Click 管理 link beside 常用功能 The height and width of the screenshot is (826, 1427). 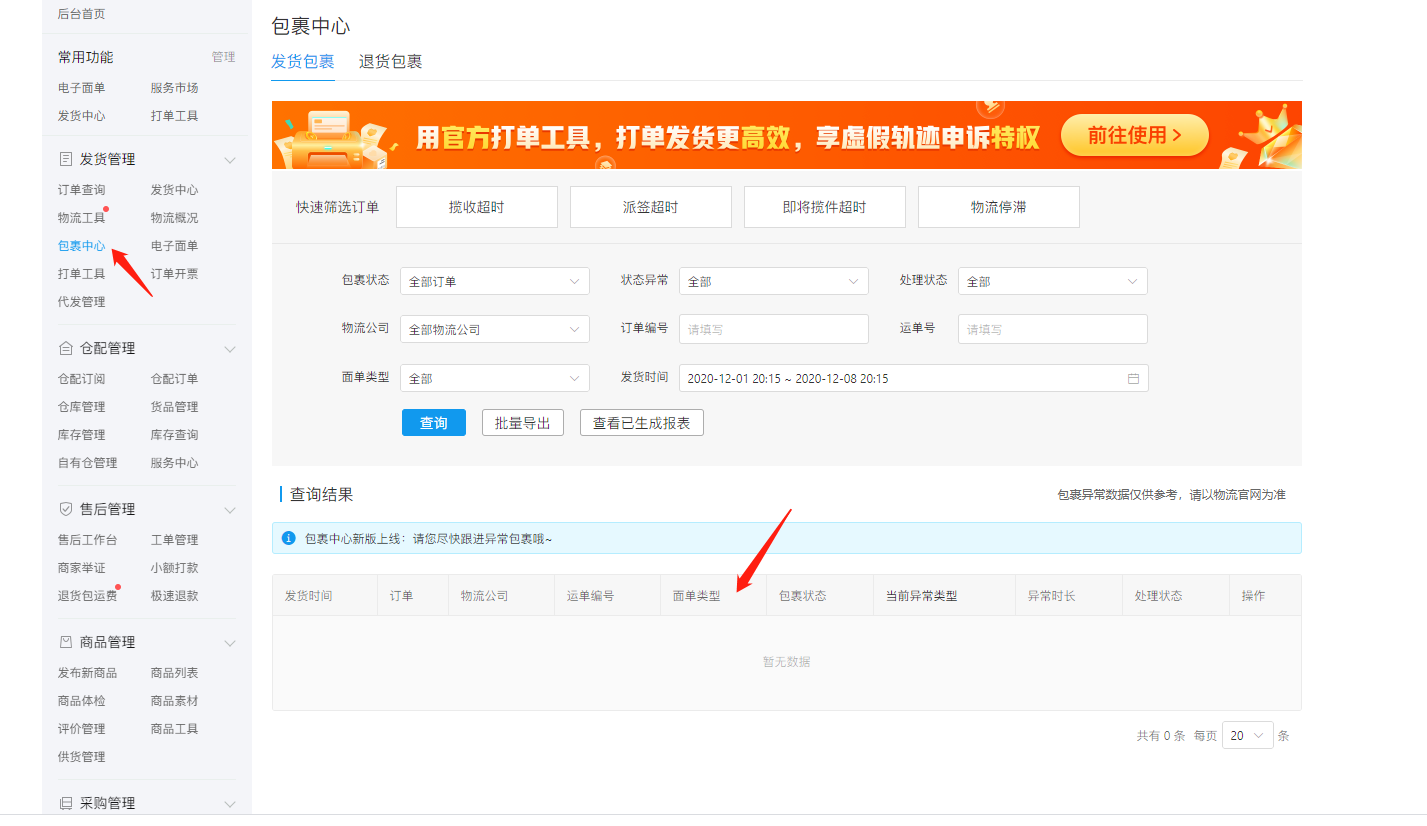224,57
